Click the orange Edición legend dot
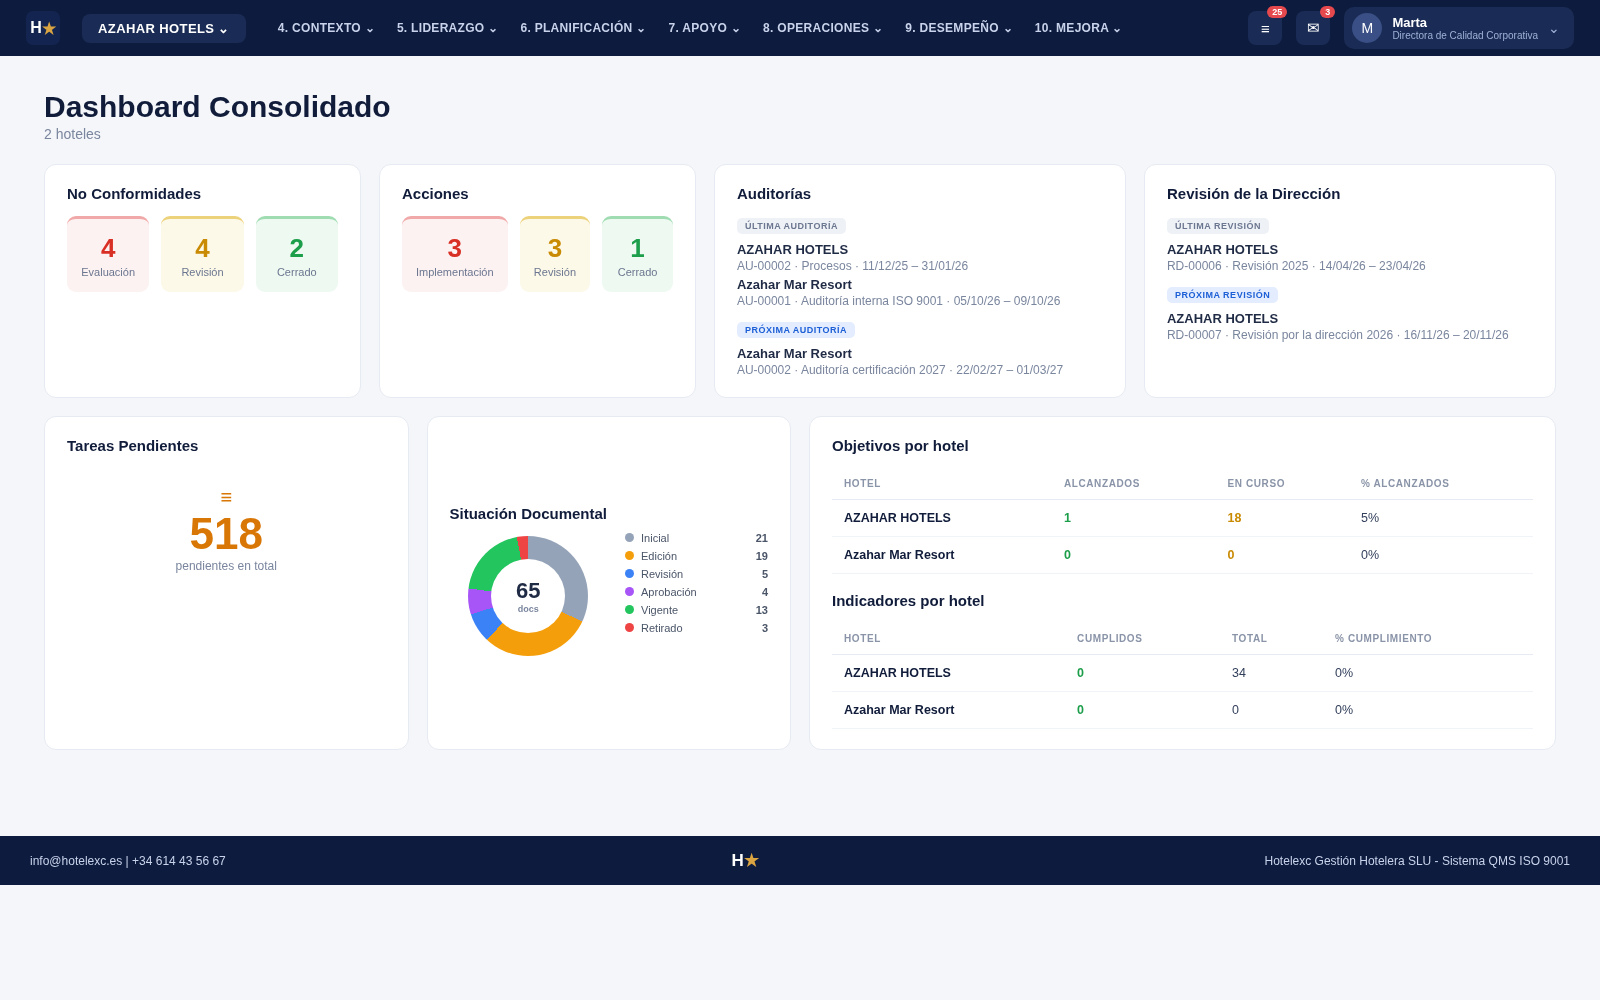The image size is (1600, 1000). [630, 556]
